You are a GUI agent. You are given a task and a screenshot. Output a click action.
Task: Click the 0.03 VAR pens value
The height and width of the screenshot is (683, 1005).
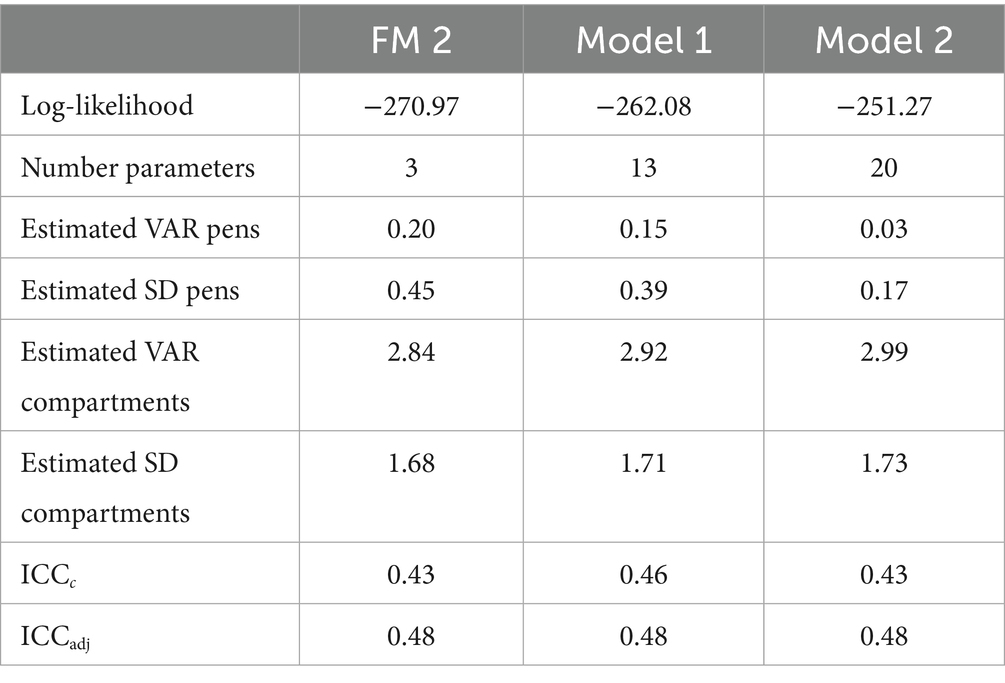tap(884, 229)
